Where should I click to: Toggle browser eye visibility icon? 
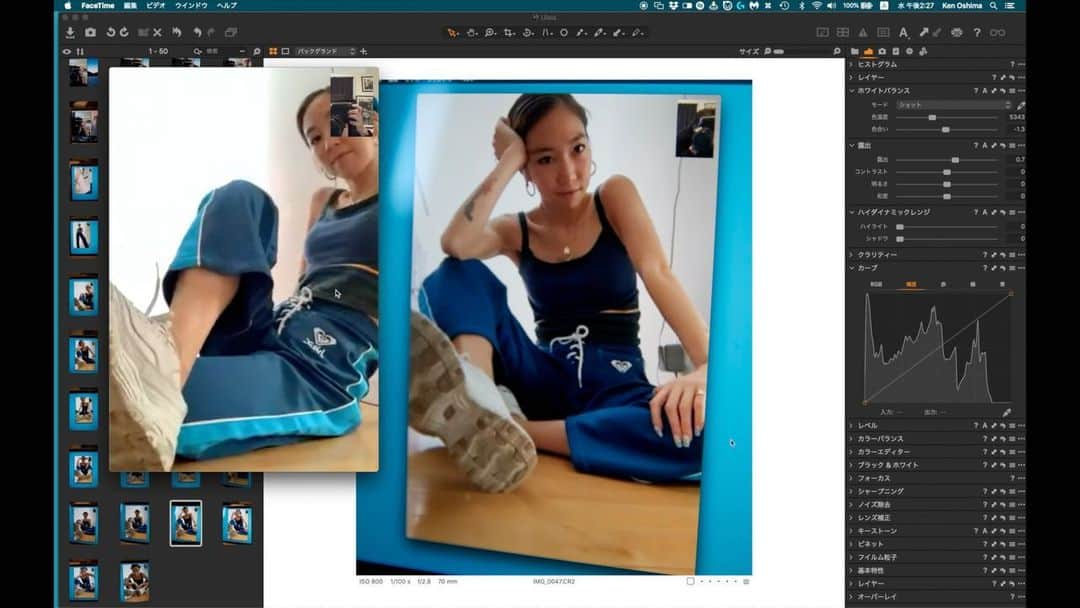click(x=67, y=52)
